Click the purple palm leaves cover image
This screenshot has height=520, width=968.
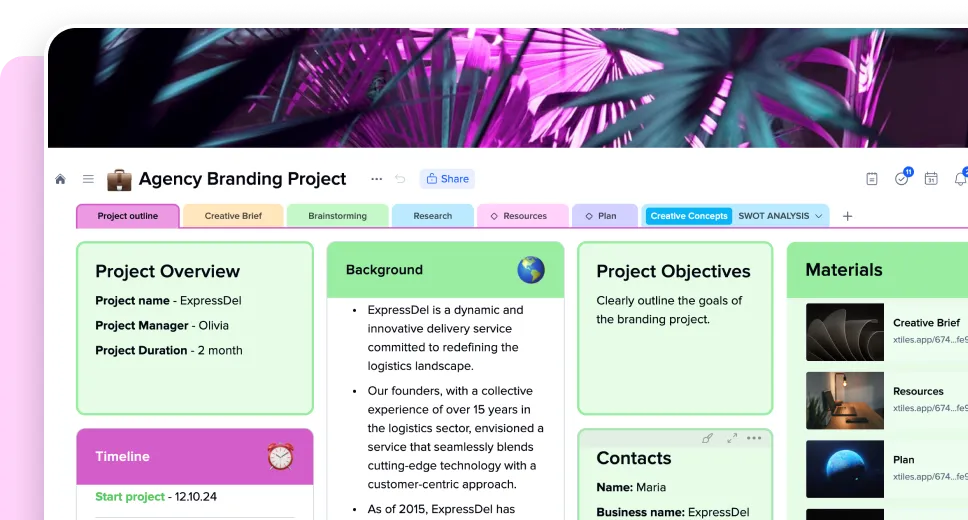click(507, 88)
